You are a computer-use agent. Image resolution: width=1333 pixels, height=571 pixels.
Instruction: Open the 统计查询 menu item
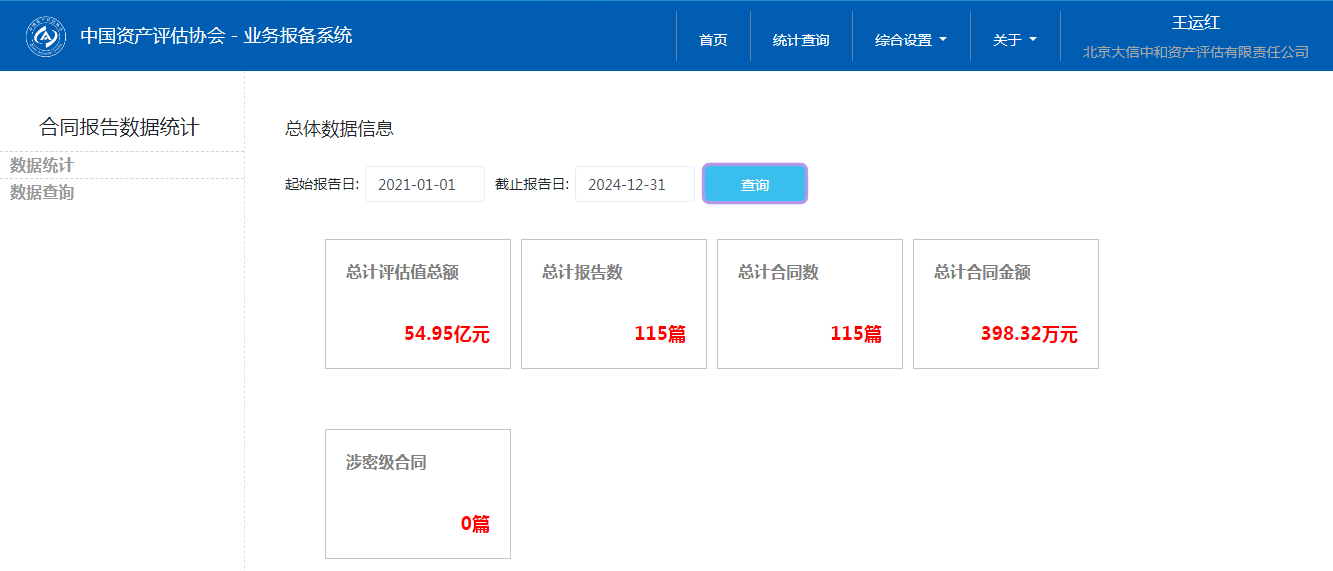point(801,40)
